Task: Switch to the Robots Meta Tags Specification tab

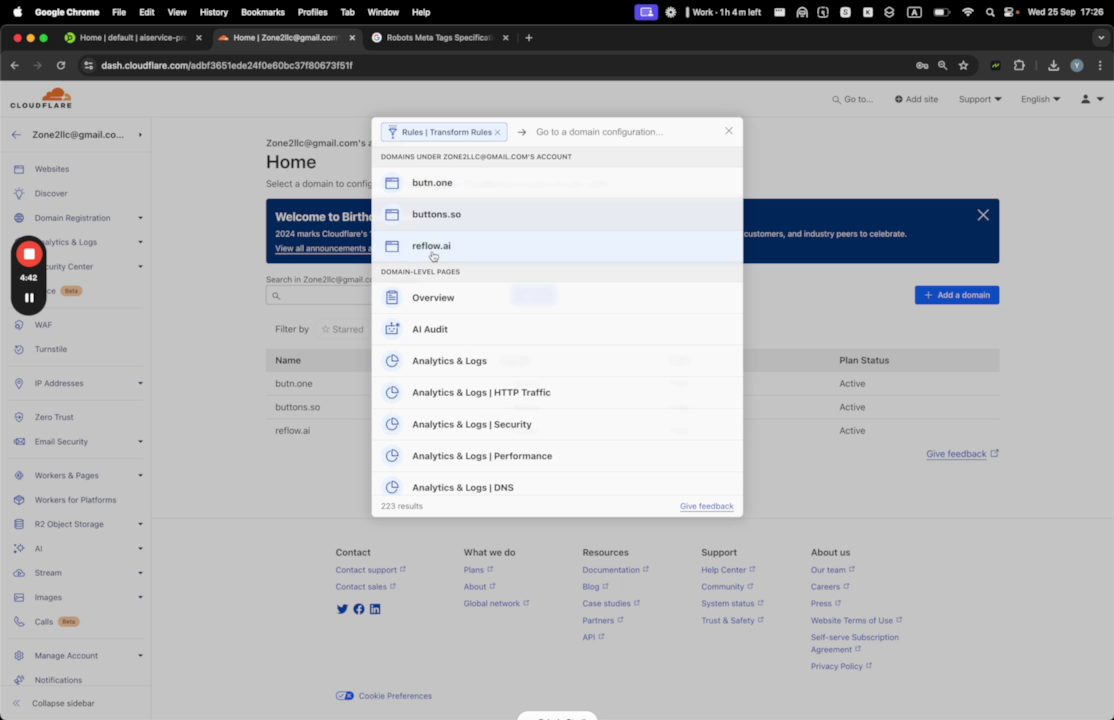Action: (440, 38)
